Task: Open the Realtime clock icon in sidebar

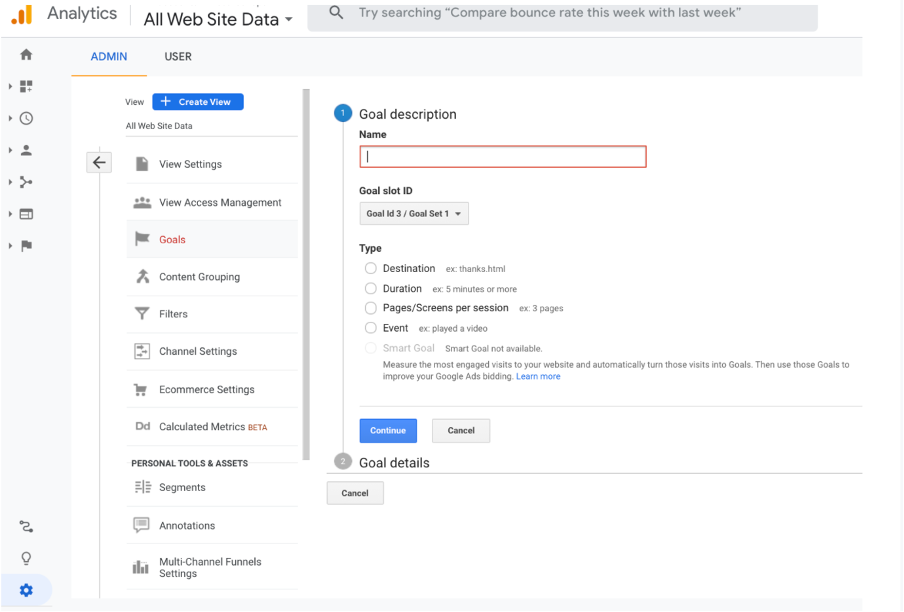Action: 26,118
